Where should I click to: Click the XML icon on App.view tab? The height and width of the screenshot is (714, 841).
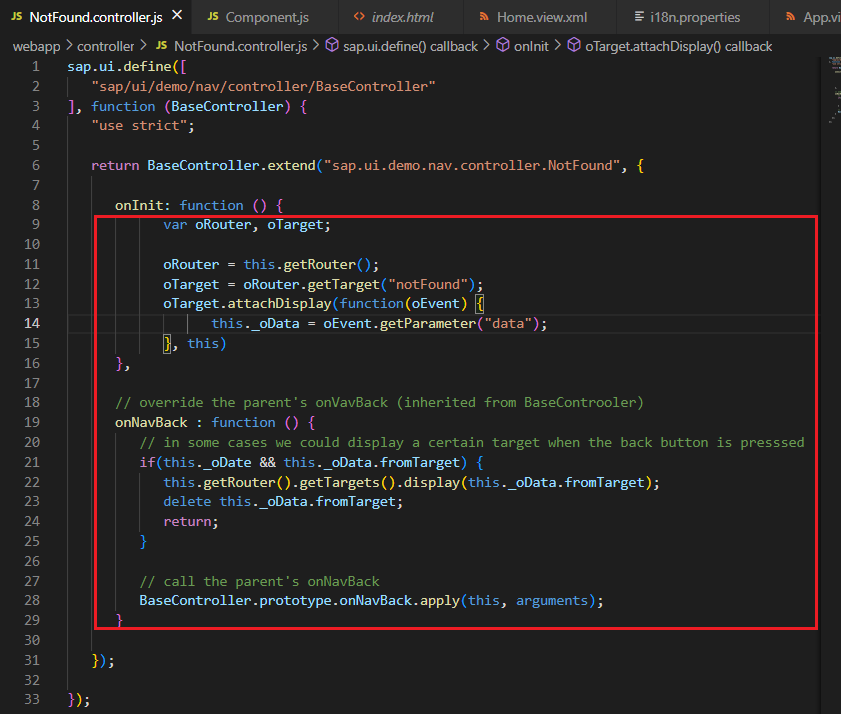pyautogui.click(x=791, y=17)
